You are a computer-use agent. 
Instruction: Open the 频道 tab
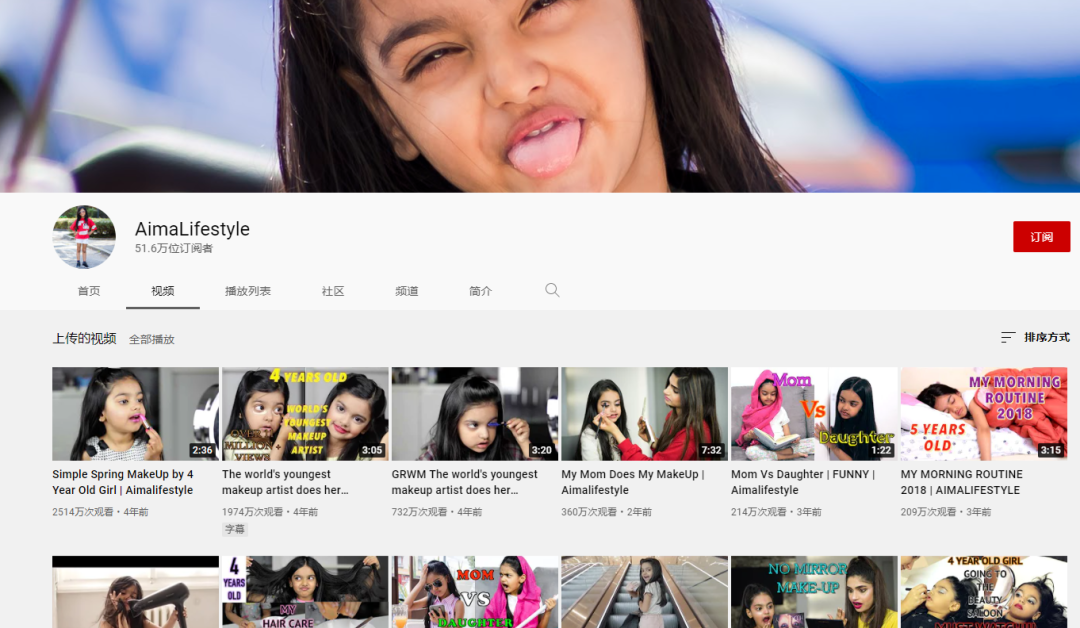[406, 291]
